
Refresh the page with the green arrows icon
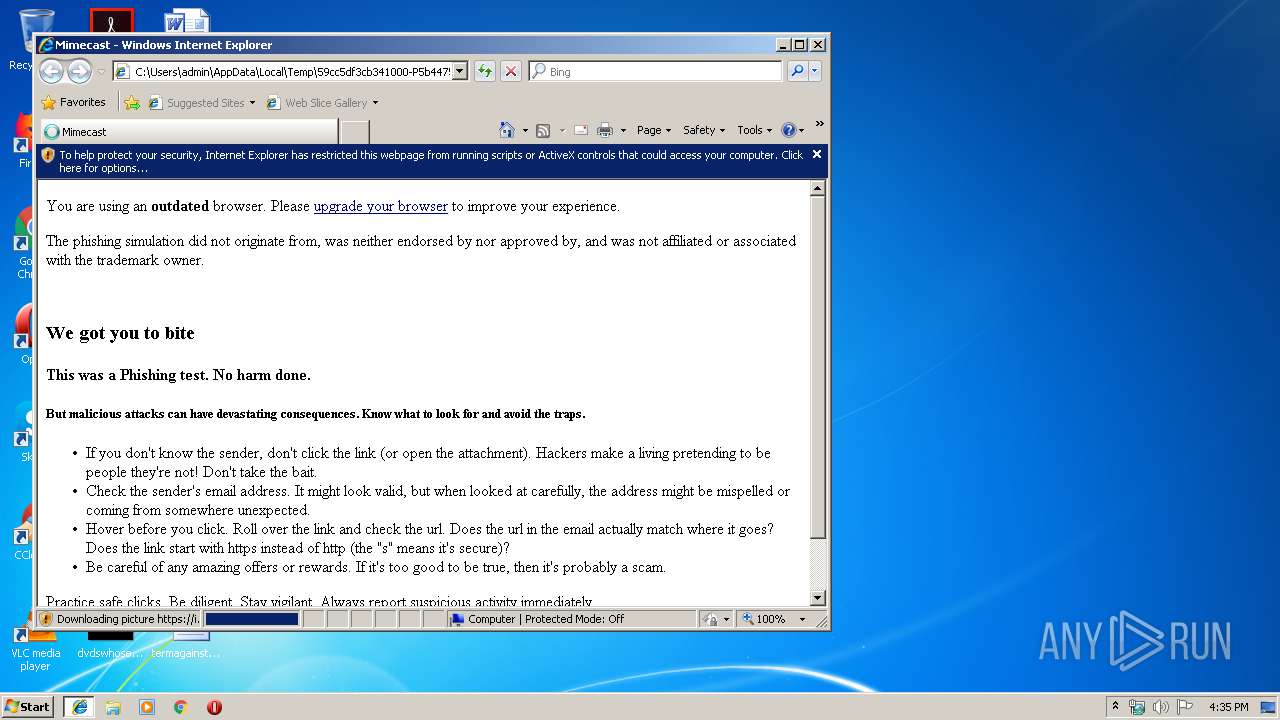tap(485, 71)
